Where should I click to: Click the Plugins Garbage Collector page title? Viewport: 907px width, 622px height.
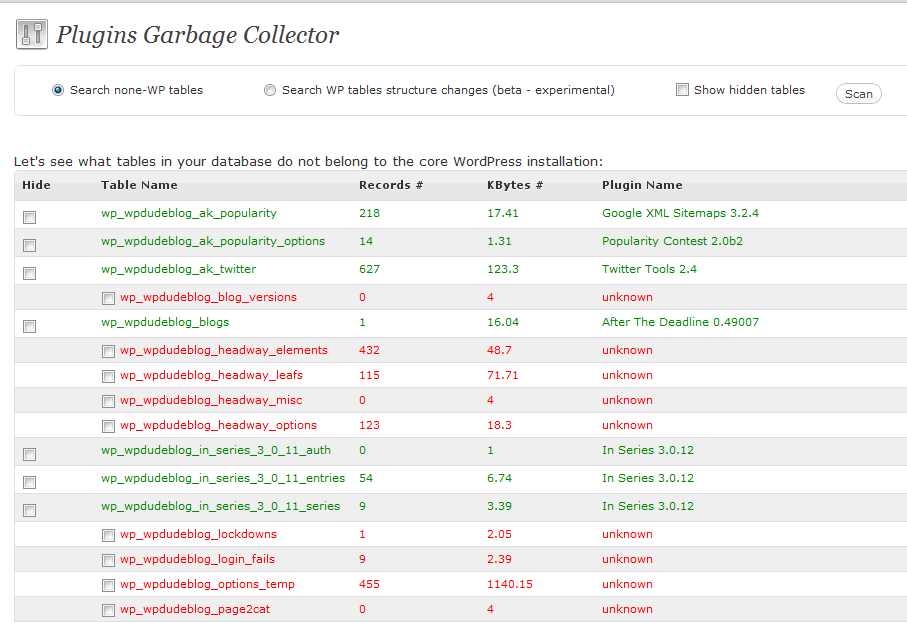tap(197, 35)
